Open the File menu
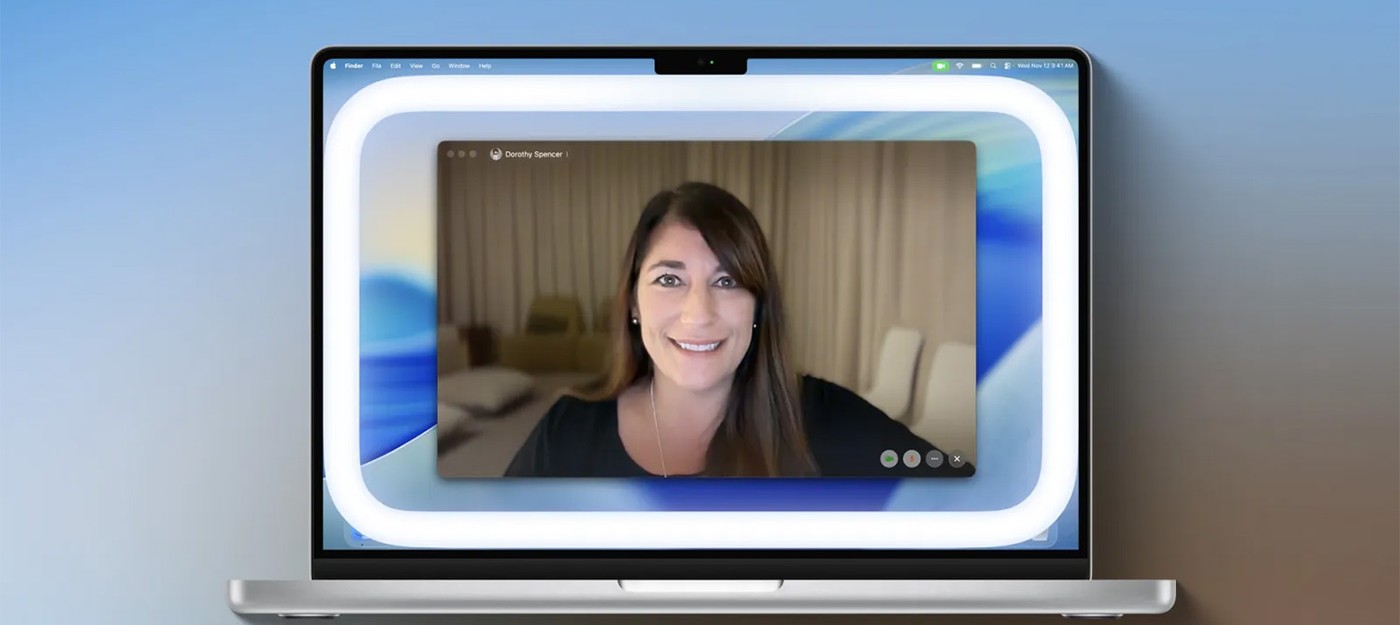The width and height of the screenshot is (1400, 625). pos(377,66)
